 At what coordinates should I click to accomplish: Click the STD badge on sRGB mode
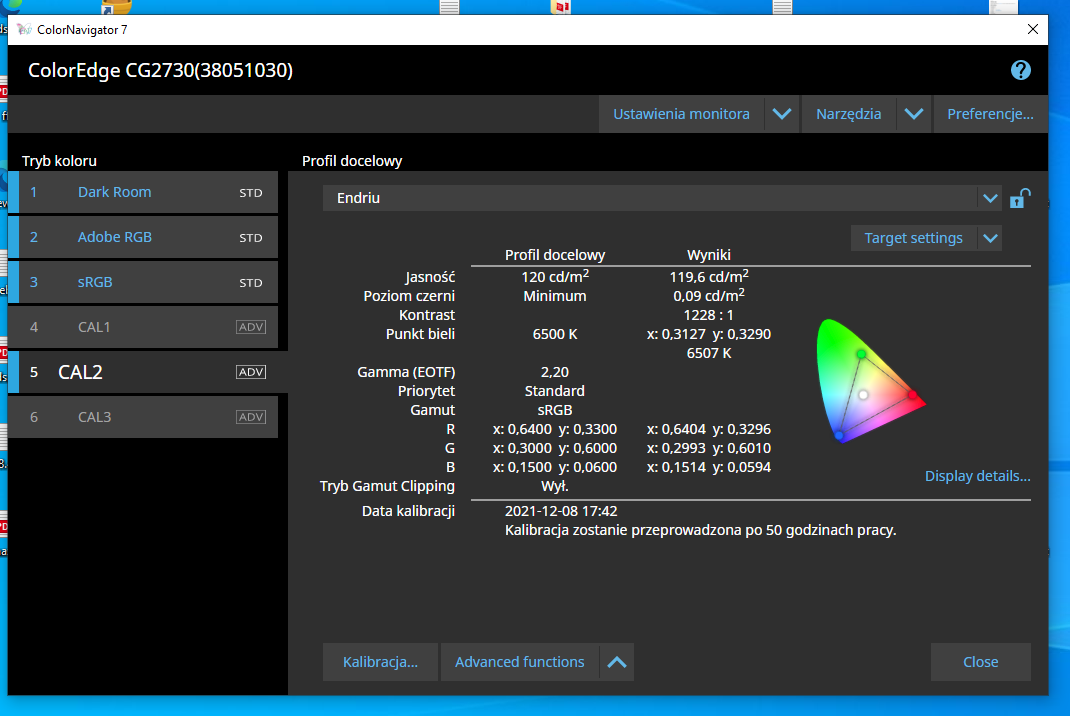(251, 283)
